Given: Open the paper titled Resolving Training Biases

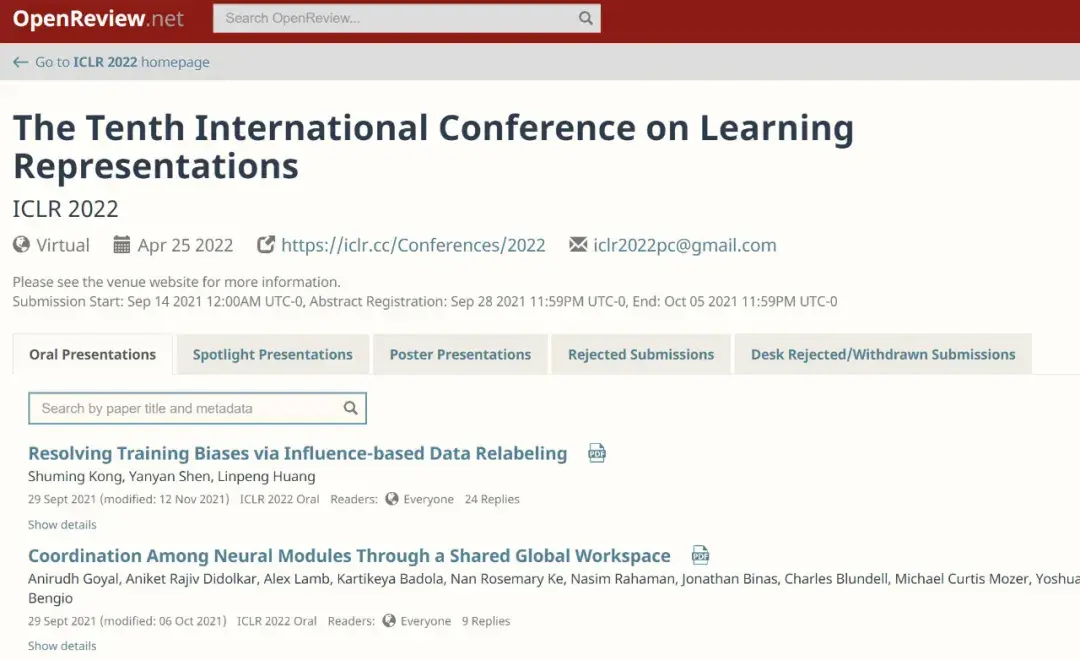Looking at the screenshot, I should click(297, 453).
